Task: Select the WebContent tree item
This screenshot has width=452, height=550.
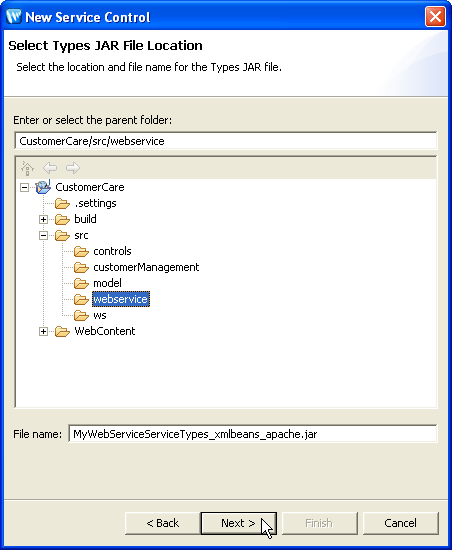Action: (104, 331)
